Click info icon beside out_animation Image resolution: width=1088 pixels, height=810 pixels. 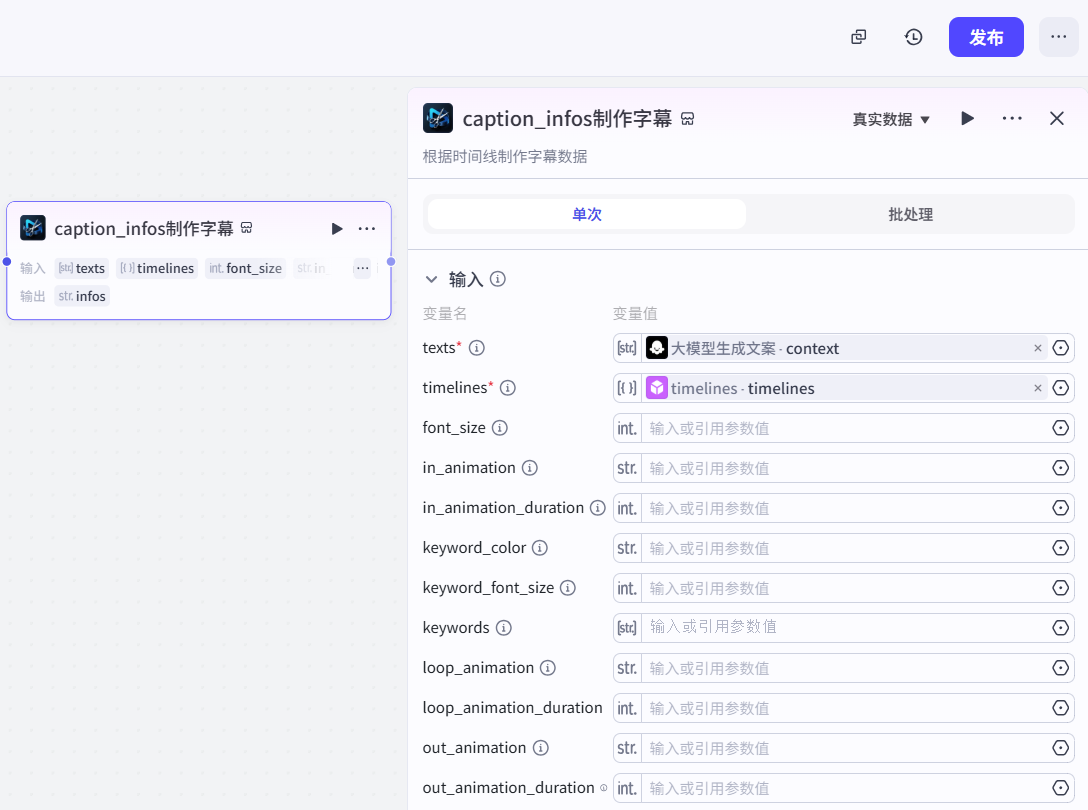coord(541,748)
